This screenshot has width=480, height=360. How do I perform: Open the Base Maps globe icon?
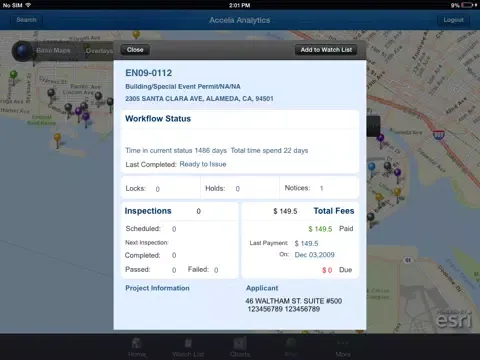(23, 51)
